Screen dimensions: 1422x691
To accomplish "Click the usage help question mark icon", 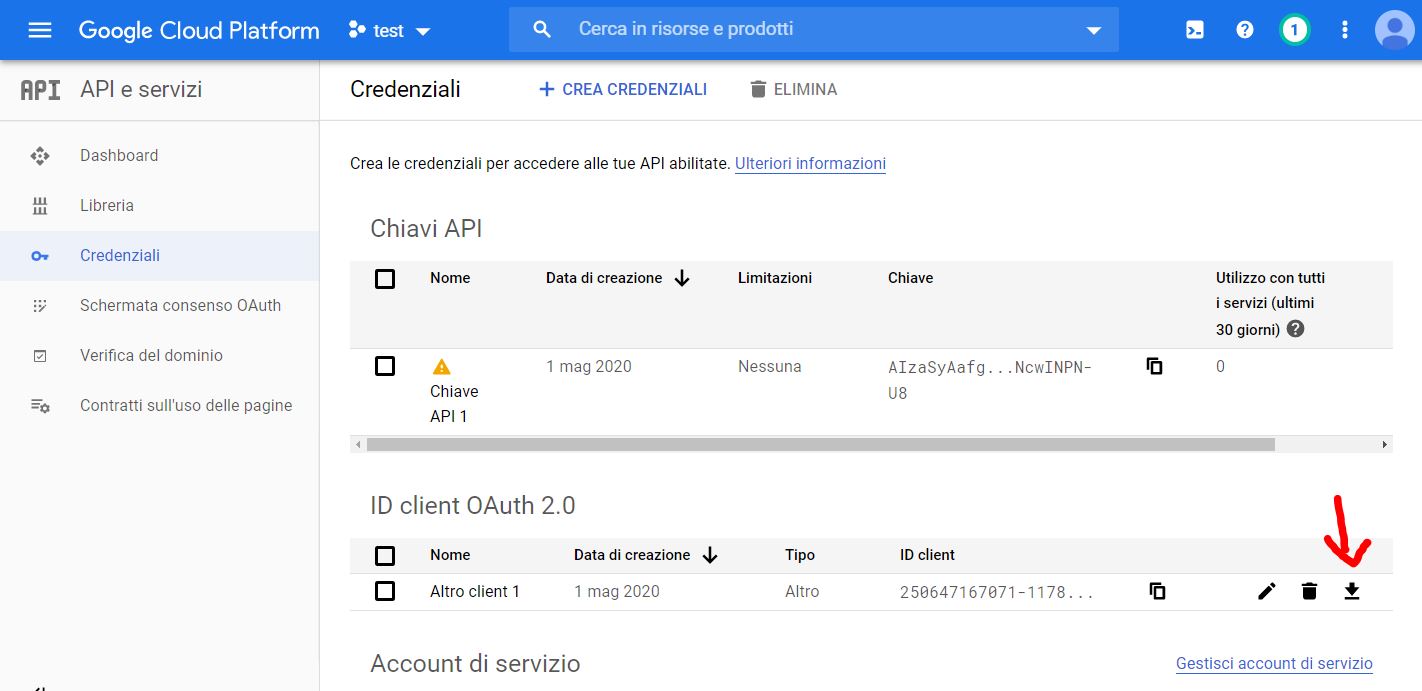I will (1295, 328).
